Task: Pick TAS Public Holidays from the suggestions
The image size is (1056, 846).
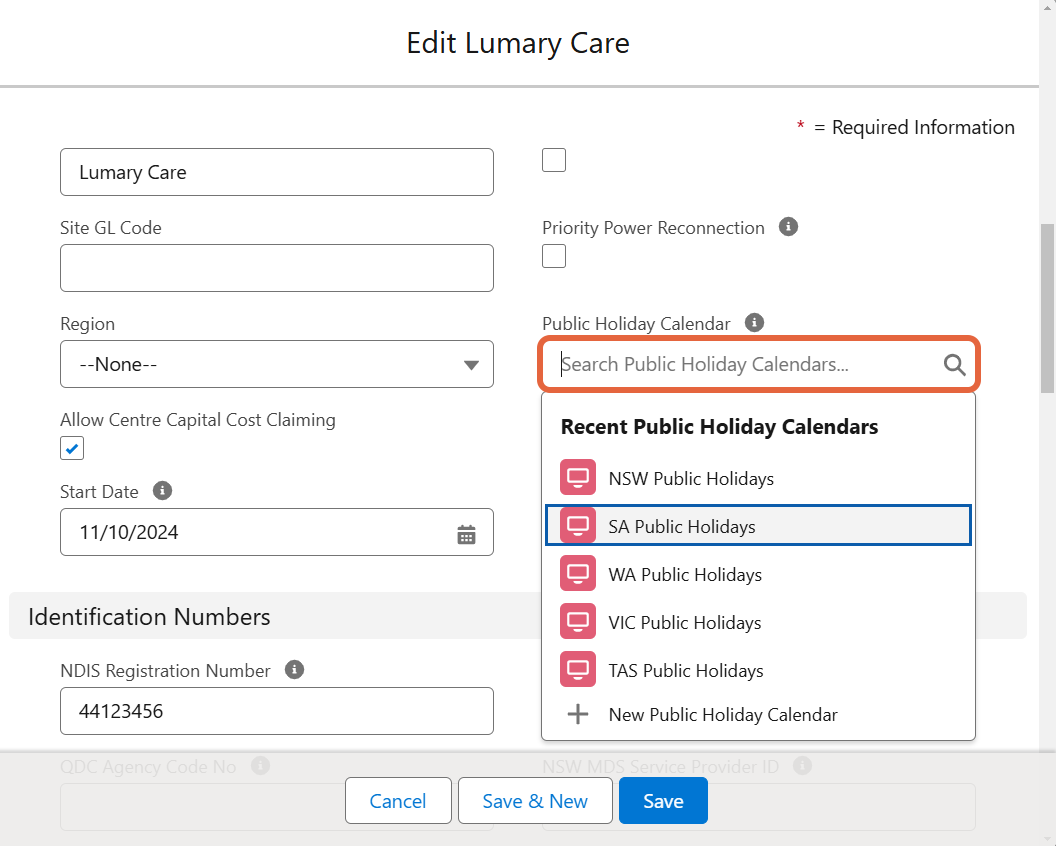Action: (x=686, y=670)
